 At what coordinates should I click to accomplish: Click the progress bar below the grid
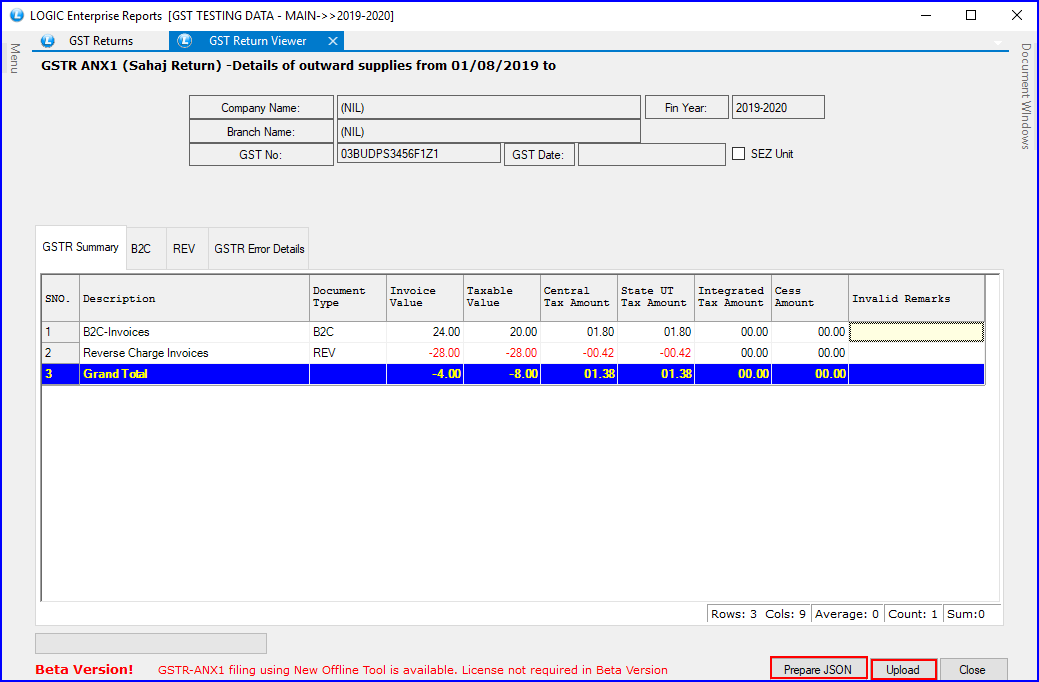(x=151, y=644)
